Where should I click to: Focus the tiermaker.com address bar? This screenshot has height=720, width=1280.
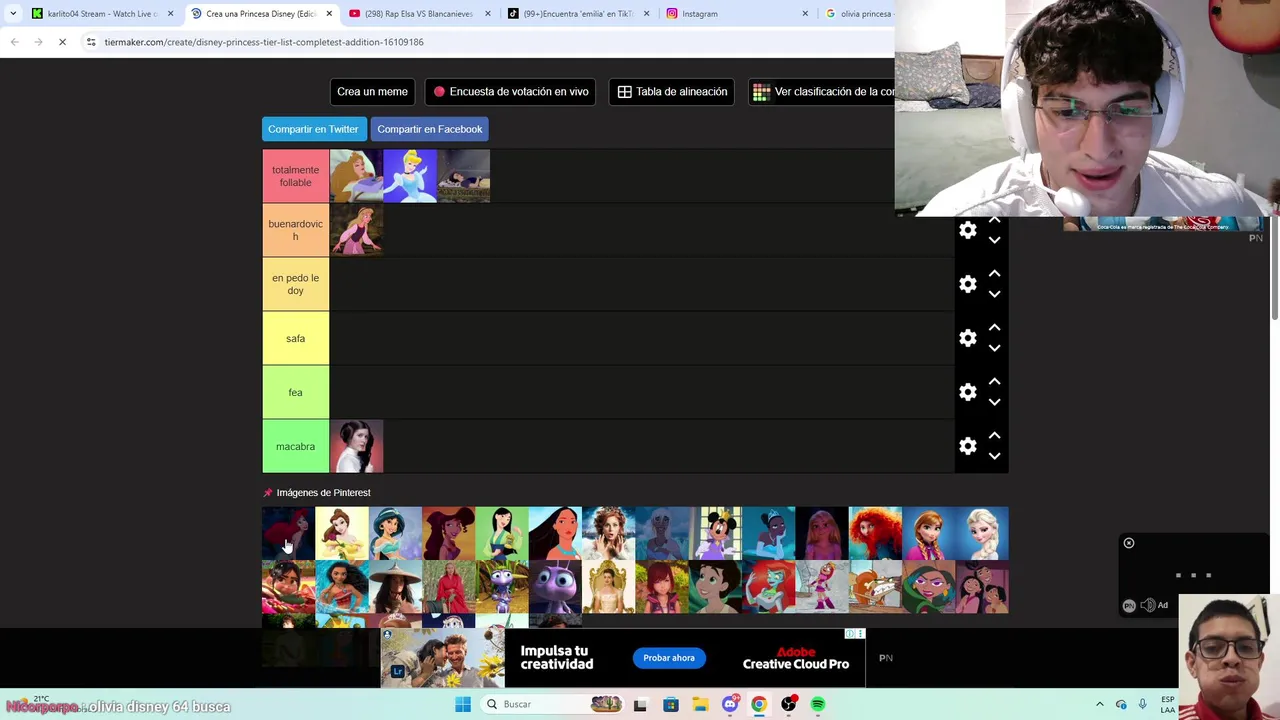[264, 42]
